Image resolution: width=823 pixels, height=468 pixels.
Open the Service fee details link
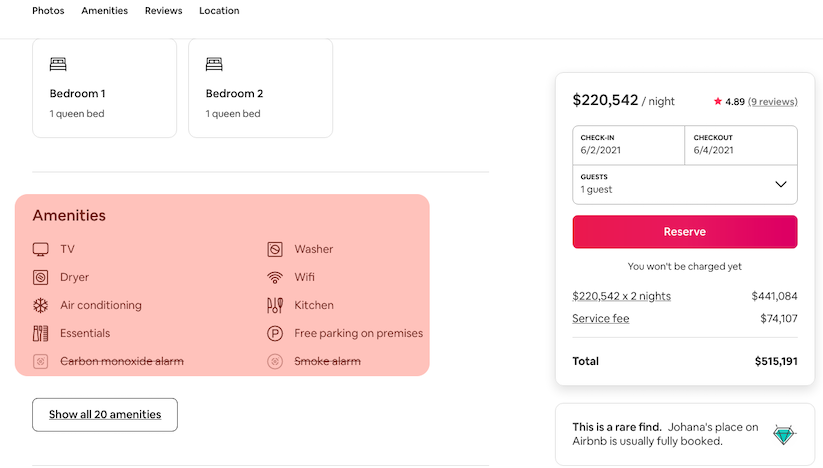(600, 318)
